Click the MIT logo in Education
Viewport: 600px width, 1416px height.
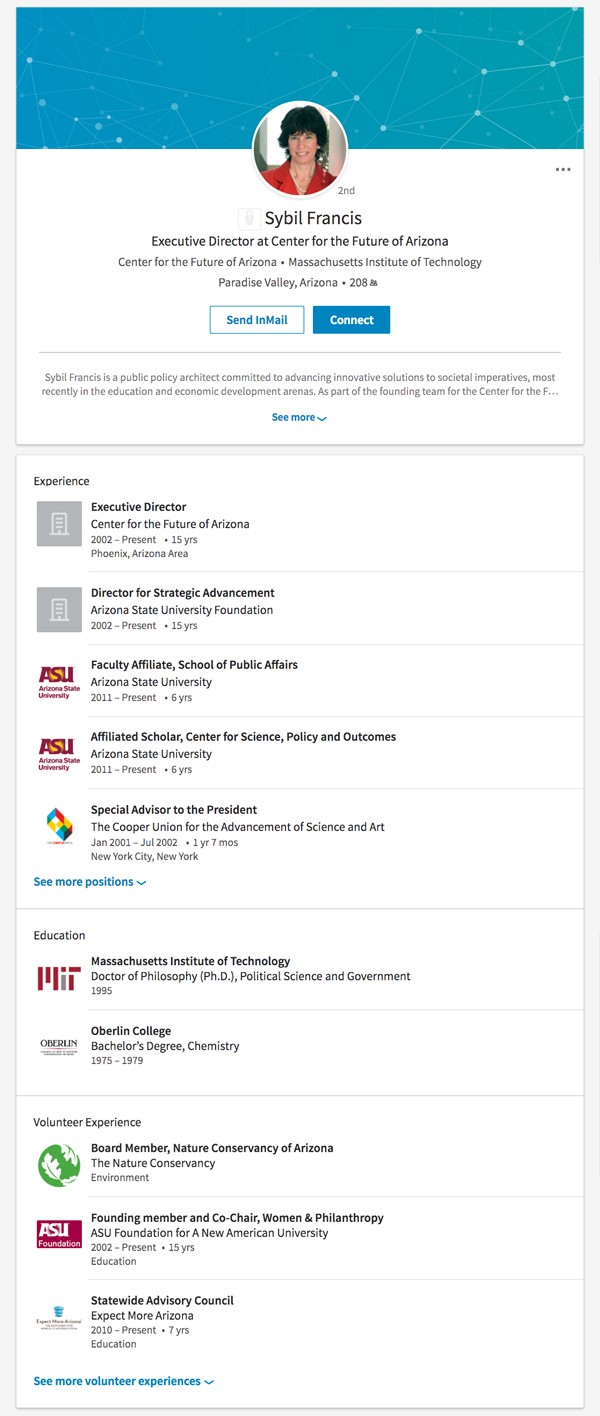coord(59,977)
